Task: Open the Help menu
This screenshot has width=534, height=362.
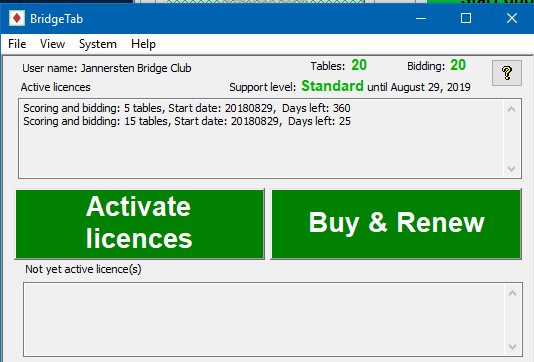Action: [x=143, y=44]
